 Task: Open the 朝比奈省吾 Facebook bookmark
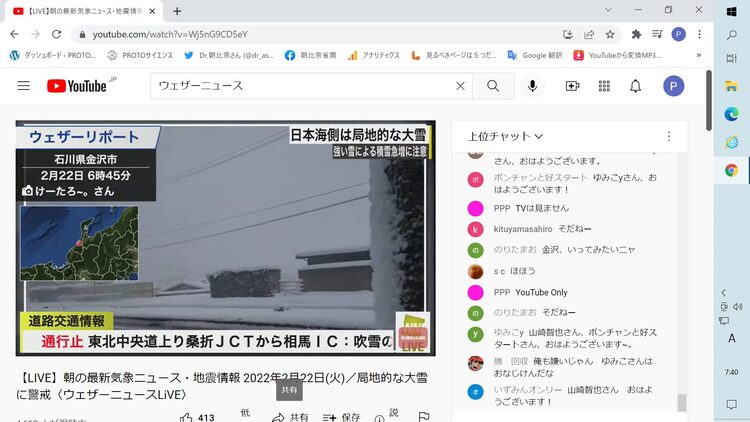310,55
